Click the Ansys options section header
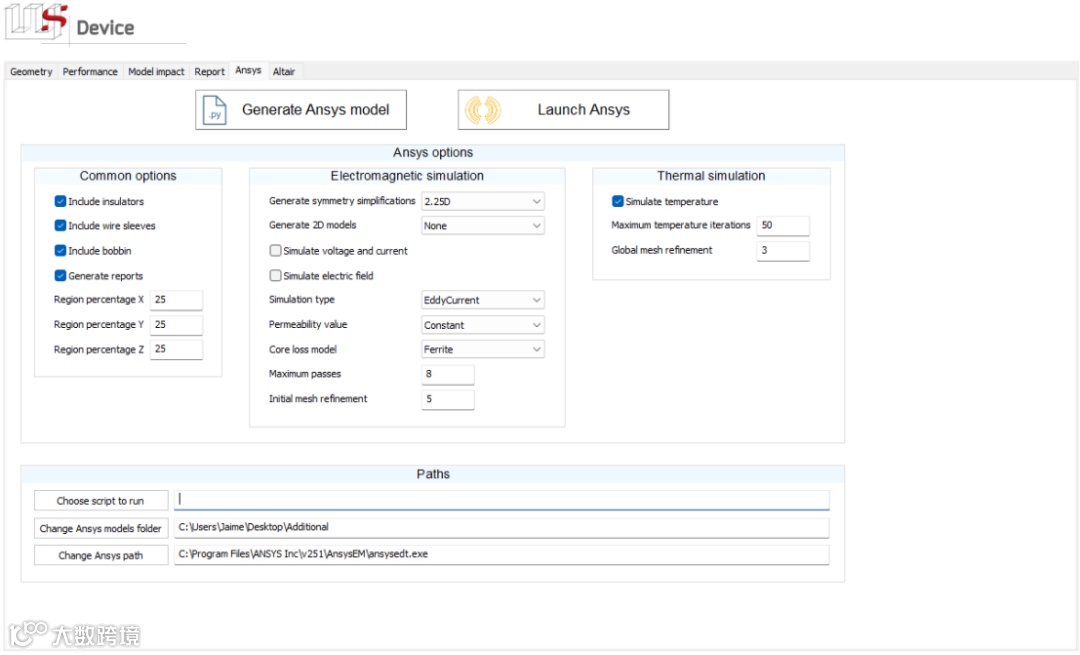 tap(433, 152)
